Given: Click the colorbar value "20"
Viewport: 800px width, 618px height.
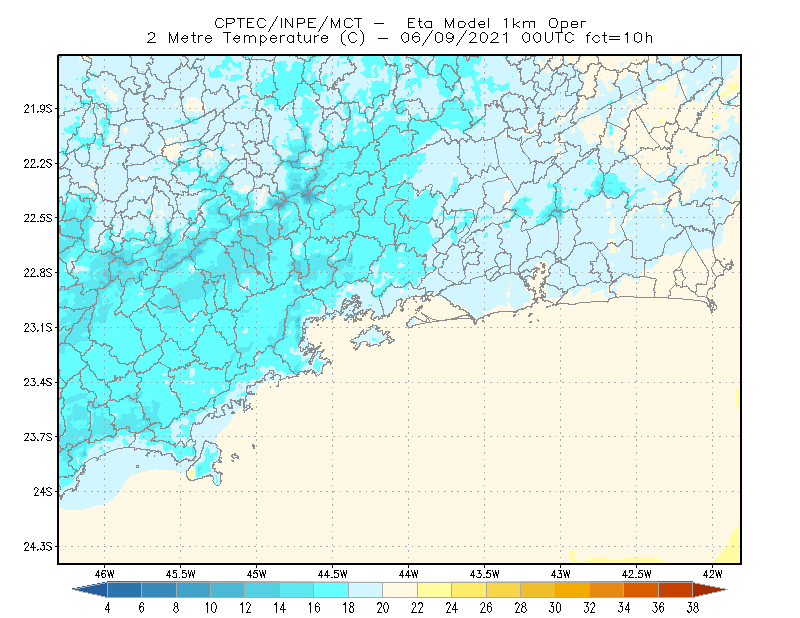Looking at the screenshot, I should [383, 608].
